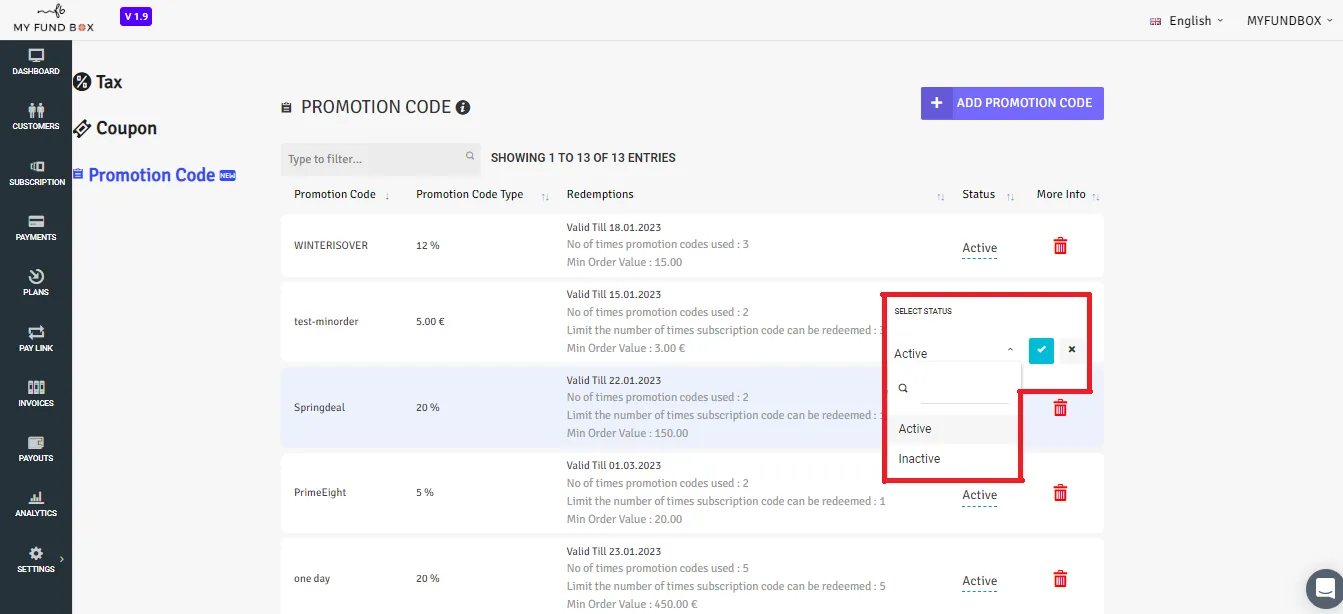Viewport: 1343px width, 614px height.
Task: Click the search field in the status dropdown
Action: [964, 389]
